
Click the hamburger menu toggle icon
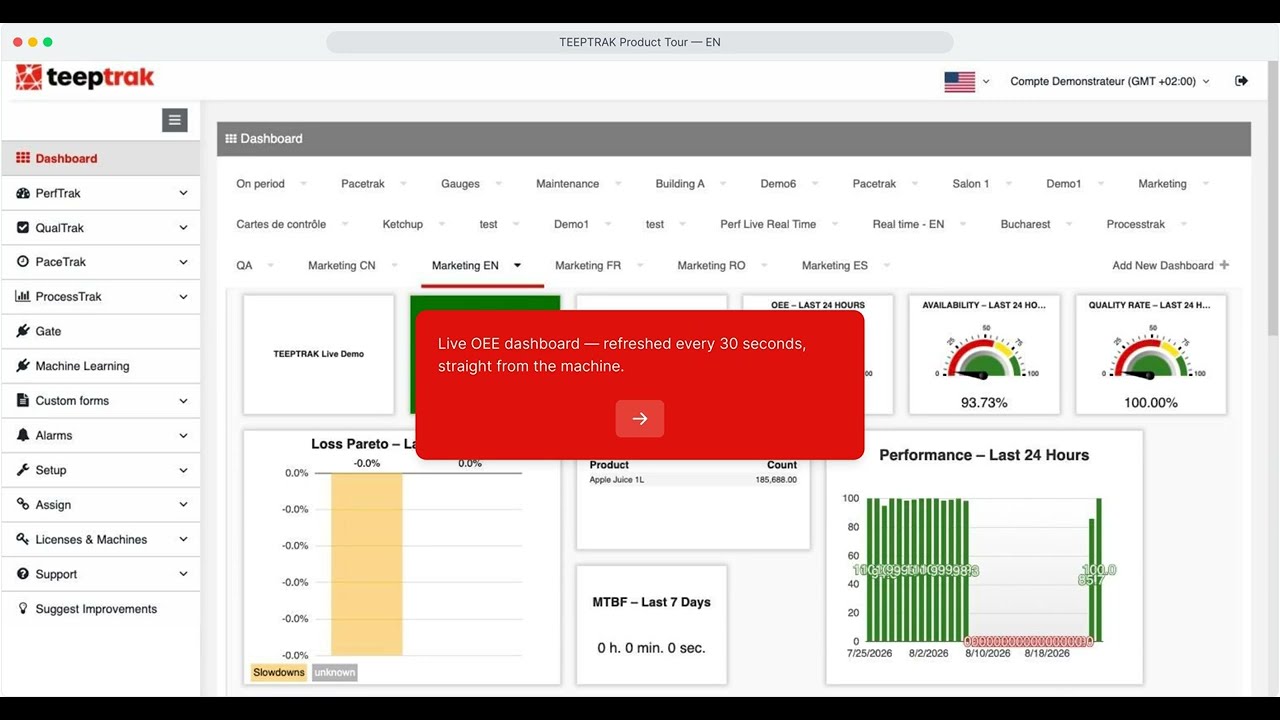click(x=175, y=120)
